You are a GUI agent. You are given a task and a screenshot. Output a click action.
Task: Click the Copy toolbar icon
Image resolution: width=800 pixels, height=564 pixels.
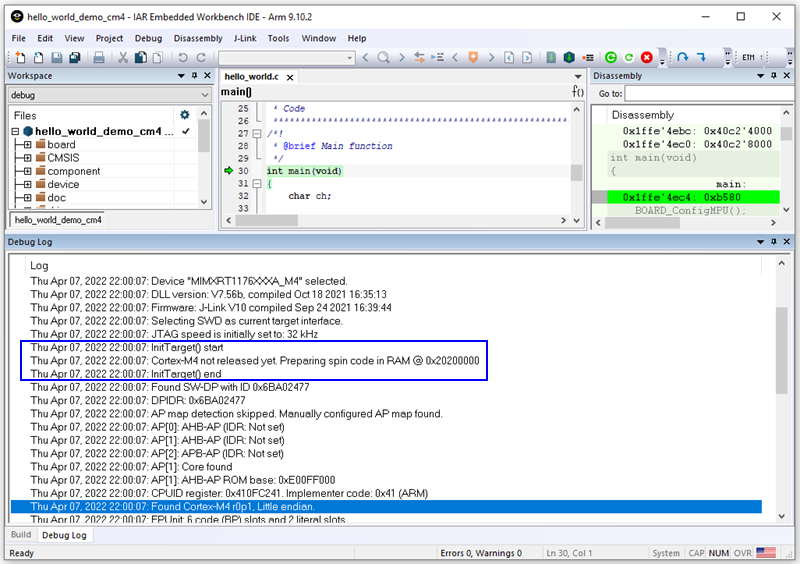(x=140, y=57)
